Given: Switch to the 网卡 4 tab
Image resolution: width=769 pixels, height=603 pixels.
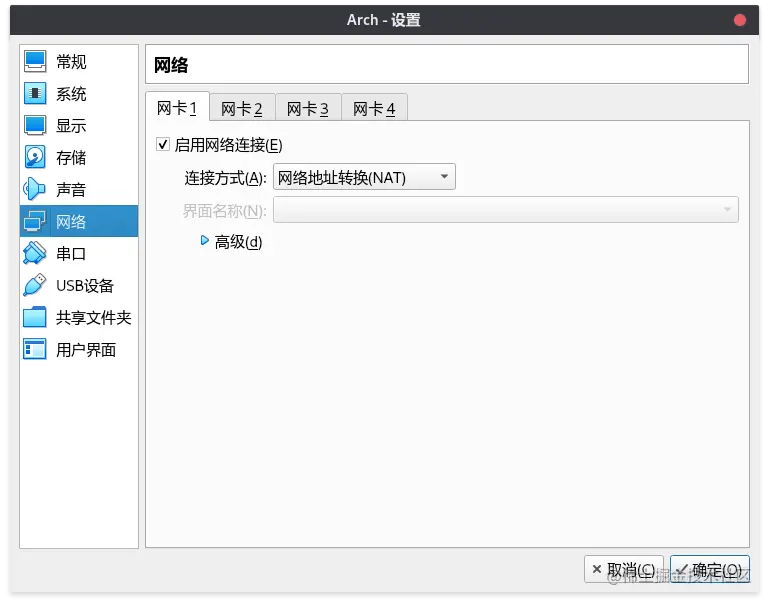Looking at the screenshot, I should pyautogui.click(x=374, y=108).
